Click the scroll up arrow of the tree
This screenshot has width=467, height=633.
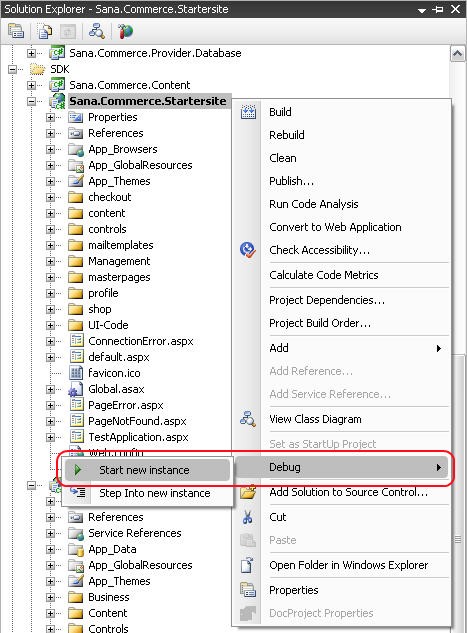(457, 53)
